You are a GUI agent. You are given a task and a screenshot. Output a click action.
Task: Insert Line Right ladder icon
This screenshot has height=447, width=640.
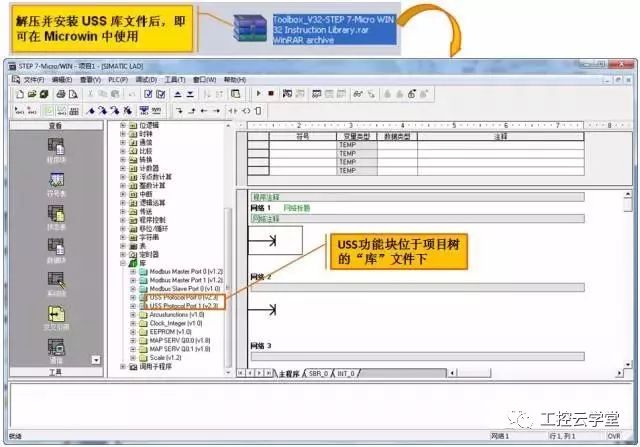(x=216, y=111)
